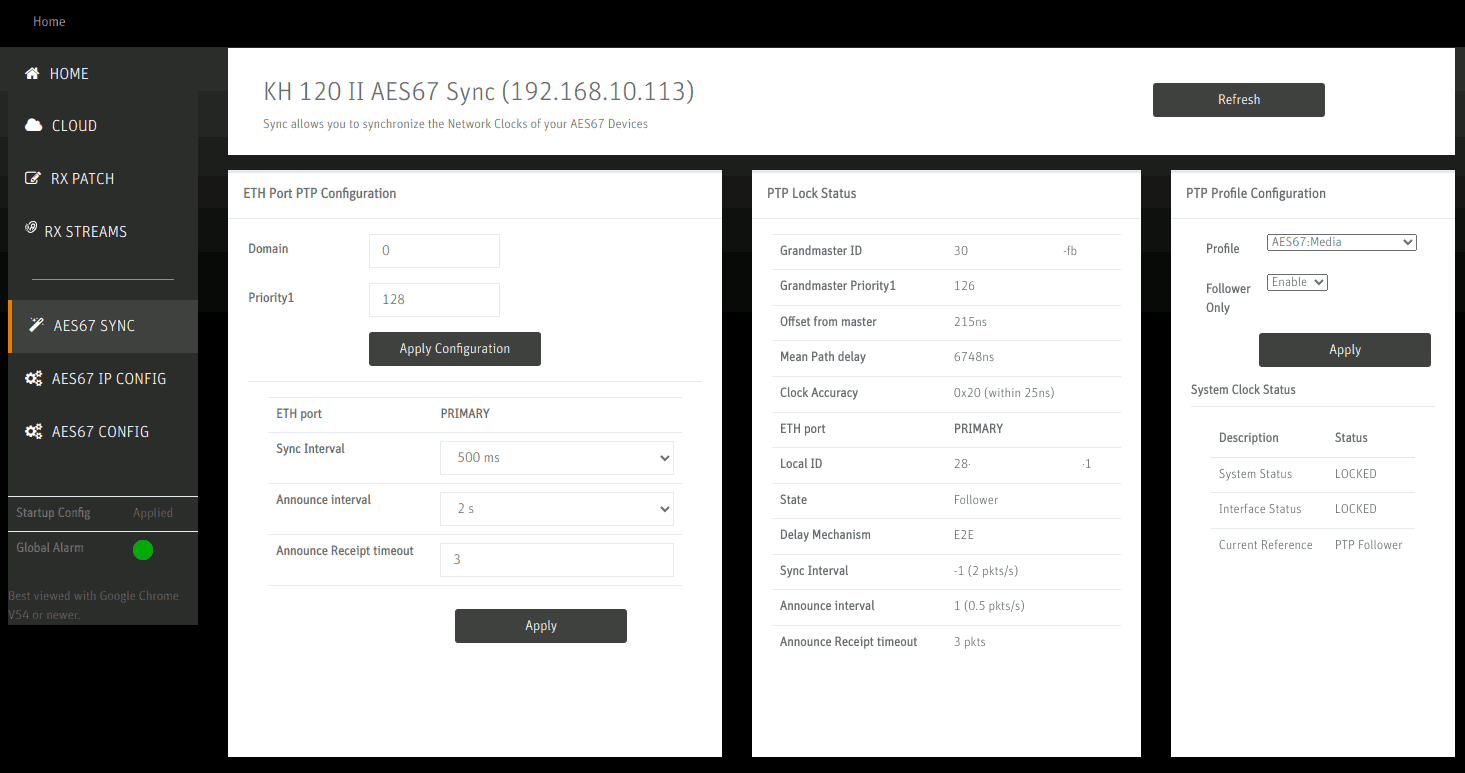Click the AES67 SYNC magic wand icon
Screen dimensions: 1465x773
point(36,325)
